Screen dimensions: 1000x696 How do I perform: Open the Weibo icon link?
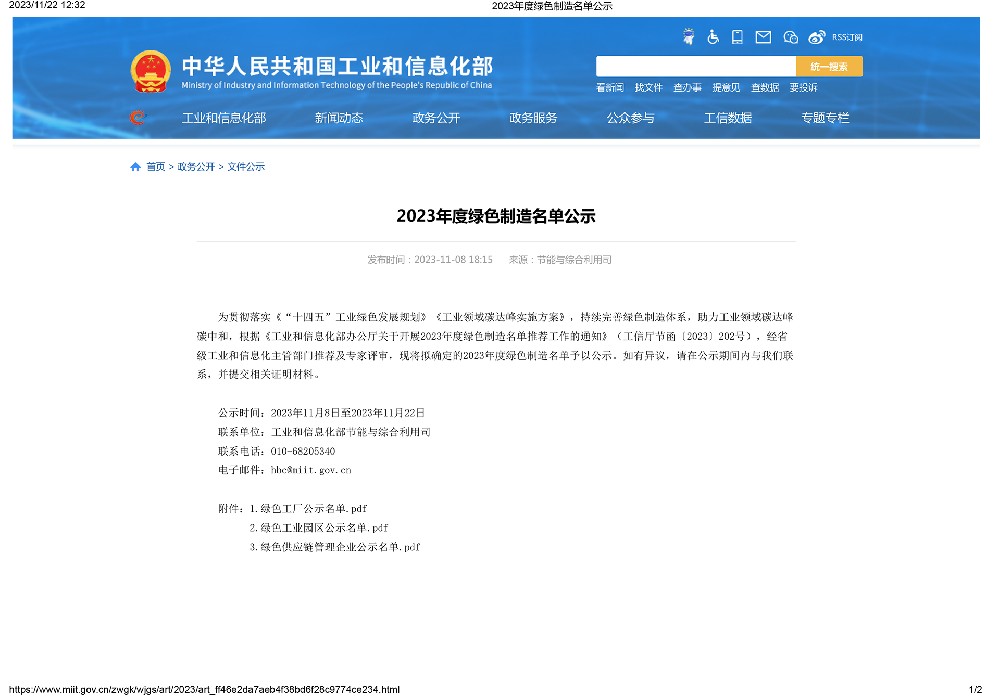click(x=816, y=37)
